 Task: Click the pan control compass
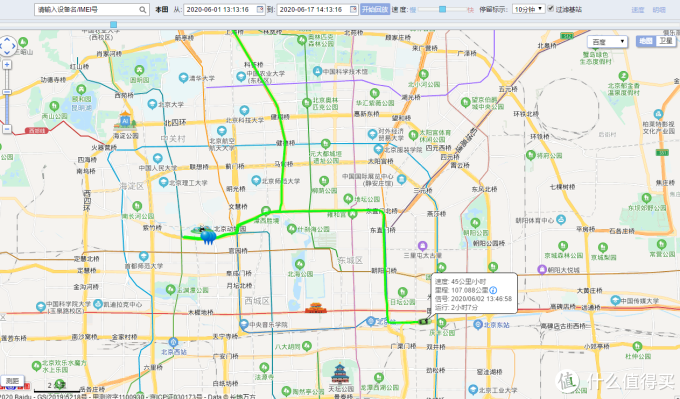(7, 46)
